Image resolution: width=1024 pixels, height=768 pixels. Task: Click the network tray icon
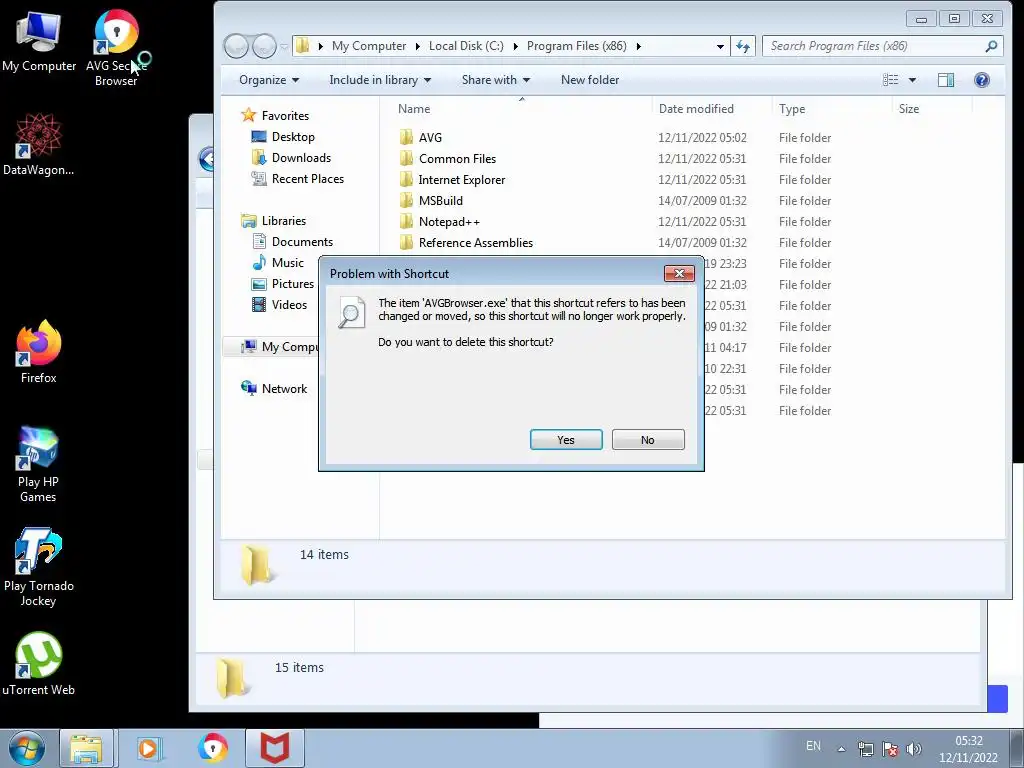click(866, 749)
